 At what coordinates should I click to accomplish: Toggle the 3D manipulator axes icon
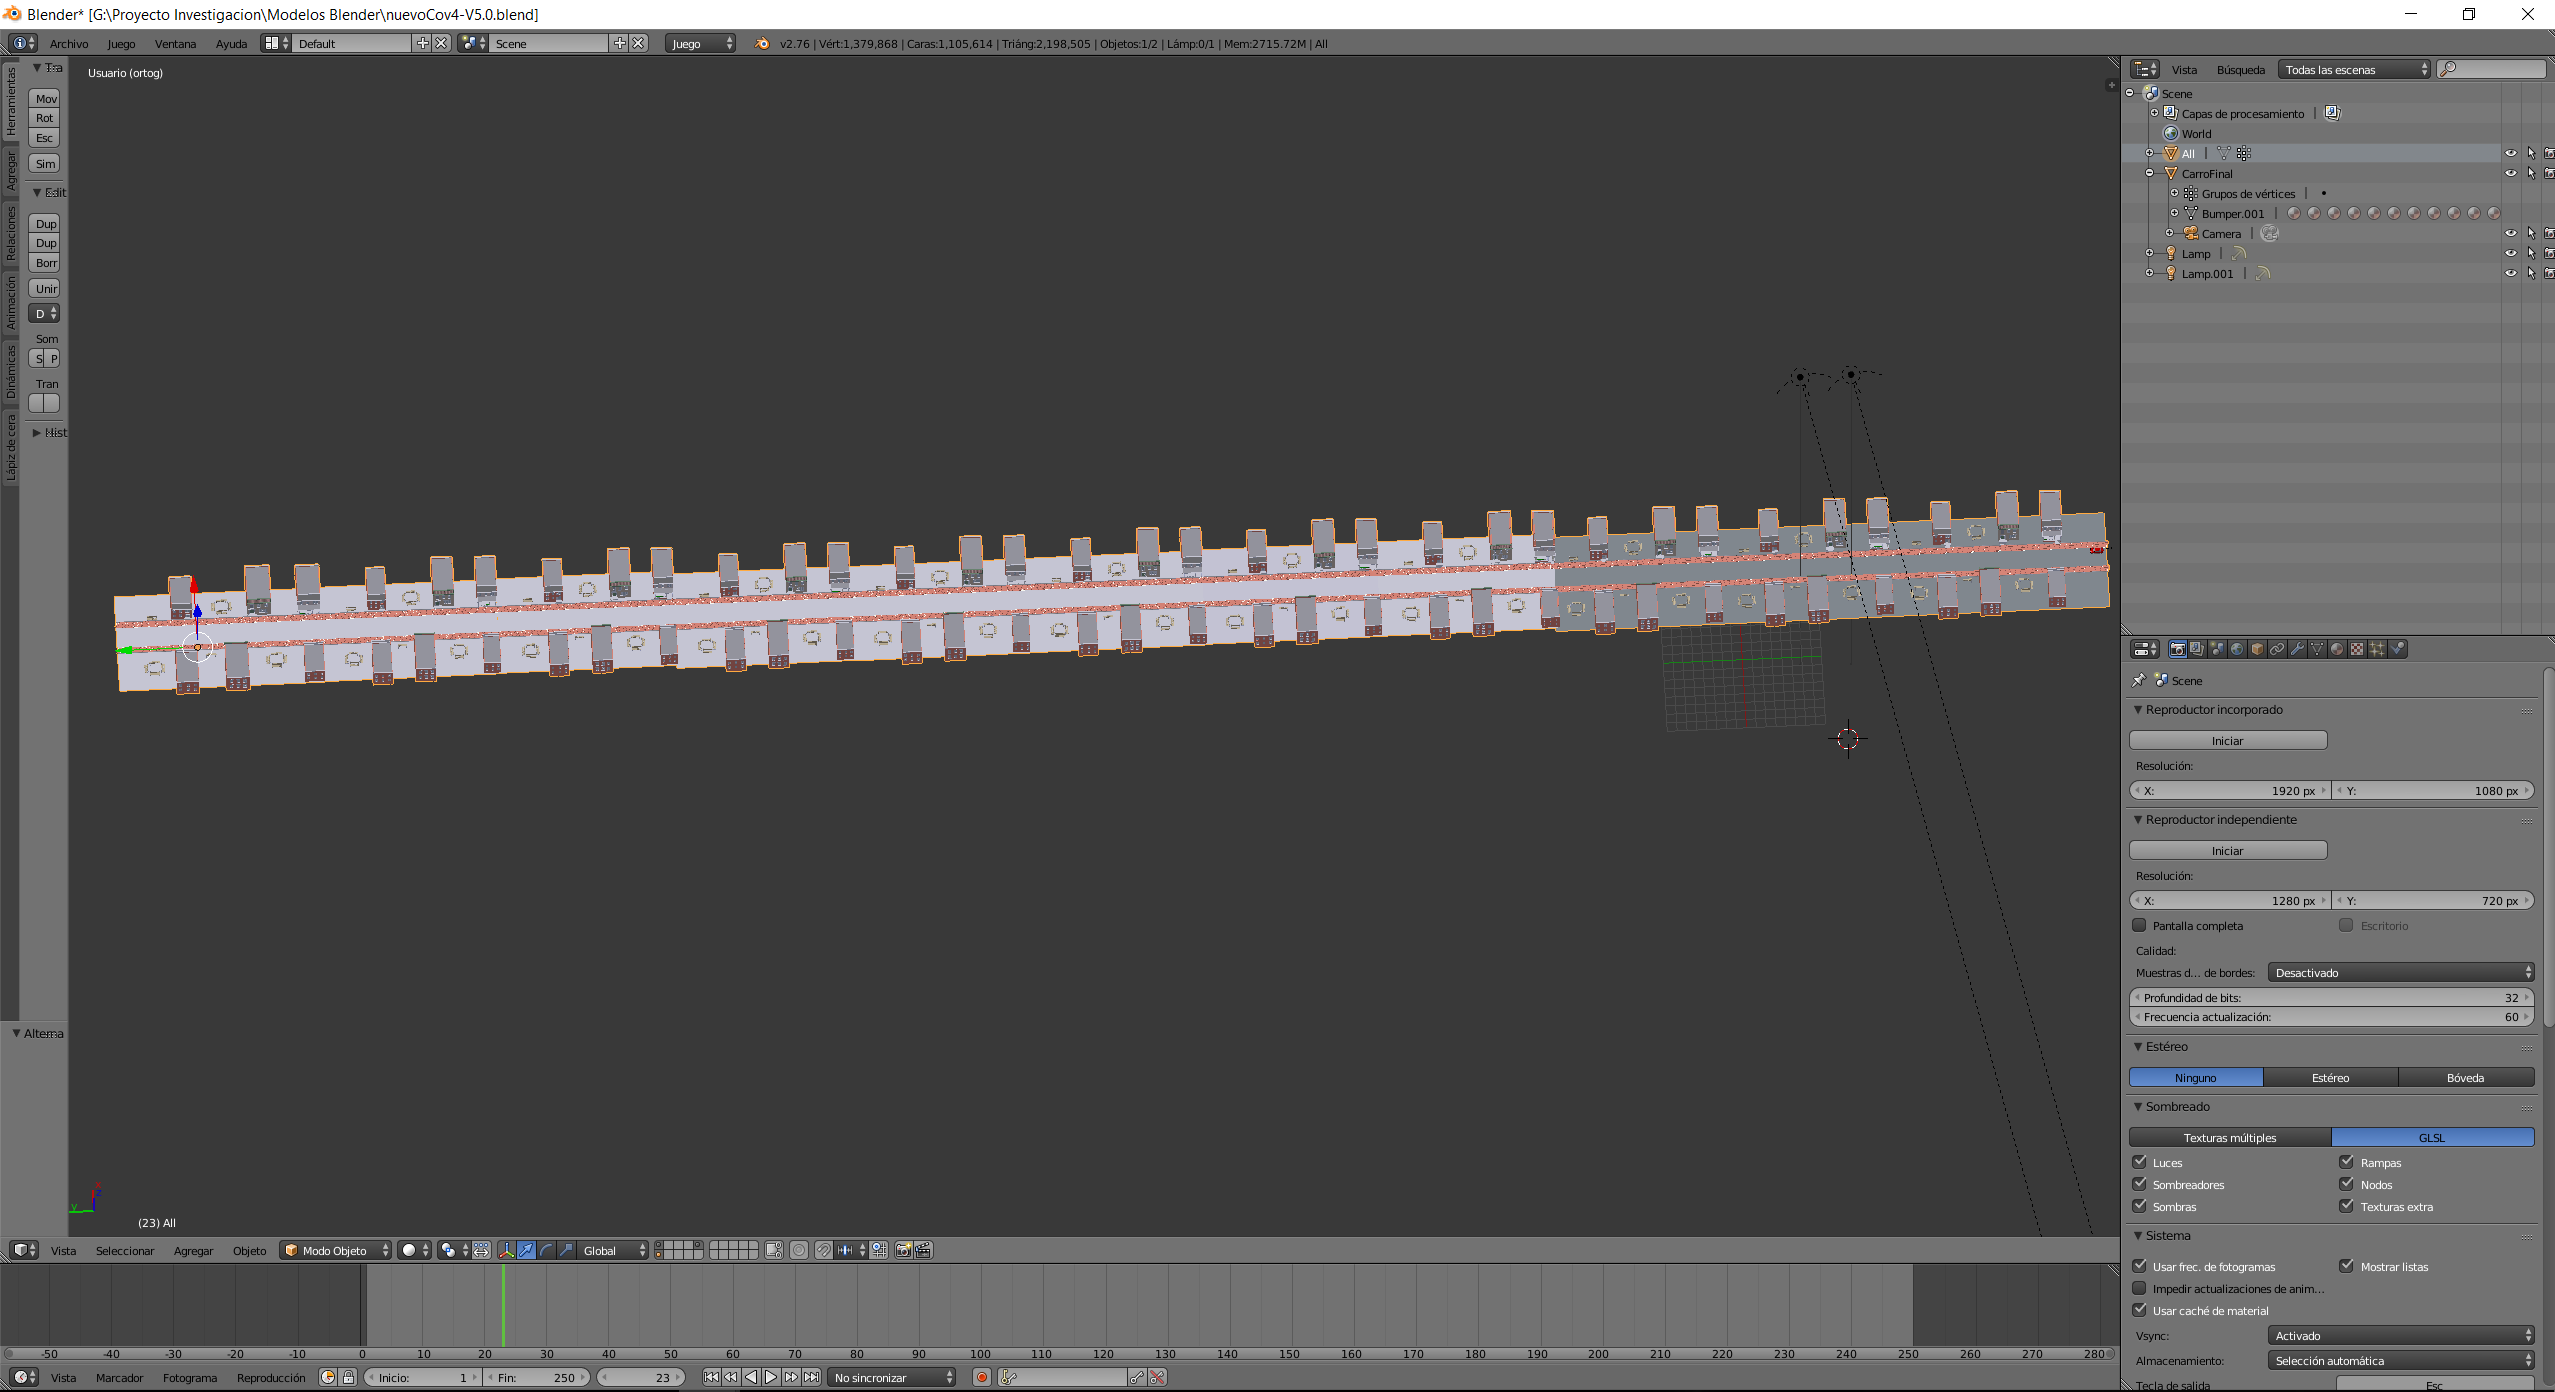point(506,1250)
